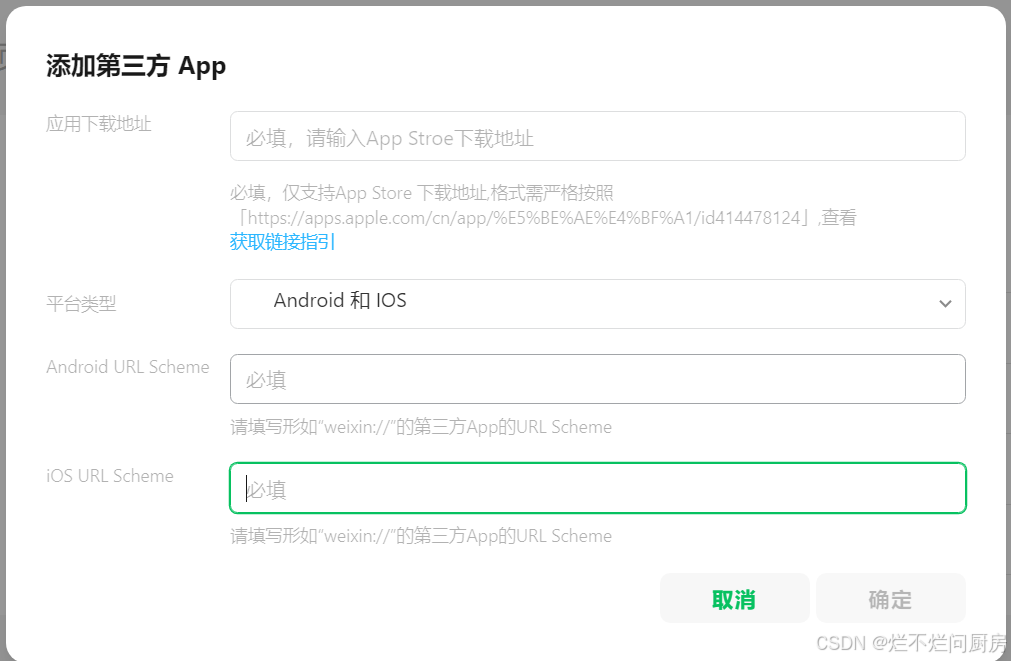
Task: Click the App Store download address input
Action: (x=597, y=135)
